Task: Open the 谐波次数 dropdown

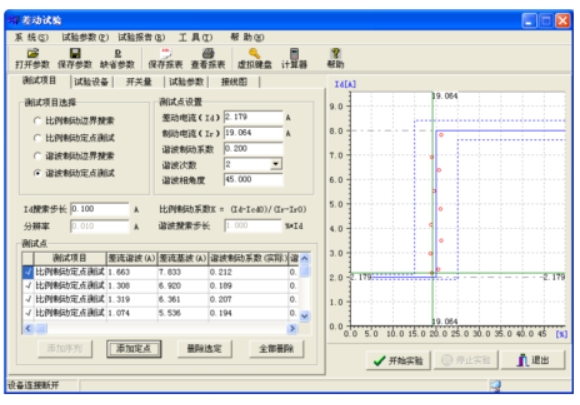Action: click(276, 164)
